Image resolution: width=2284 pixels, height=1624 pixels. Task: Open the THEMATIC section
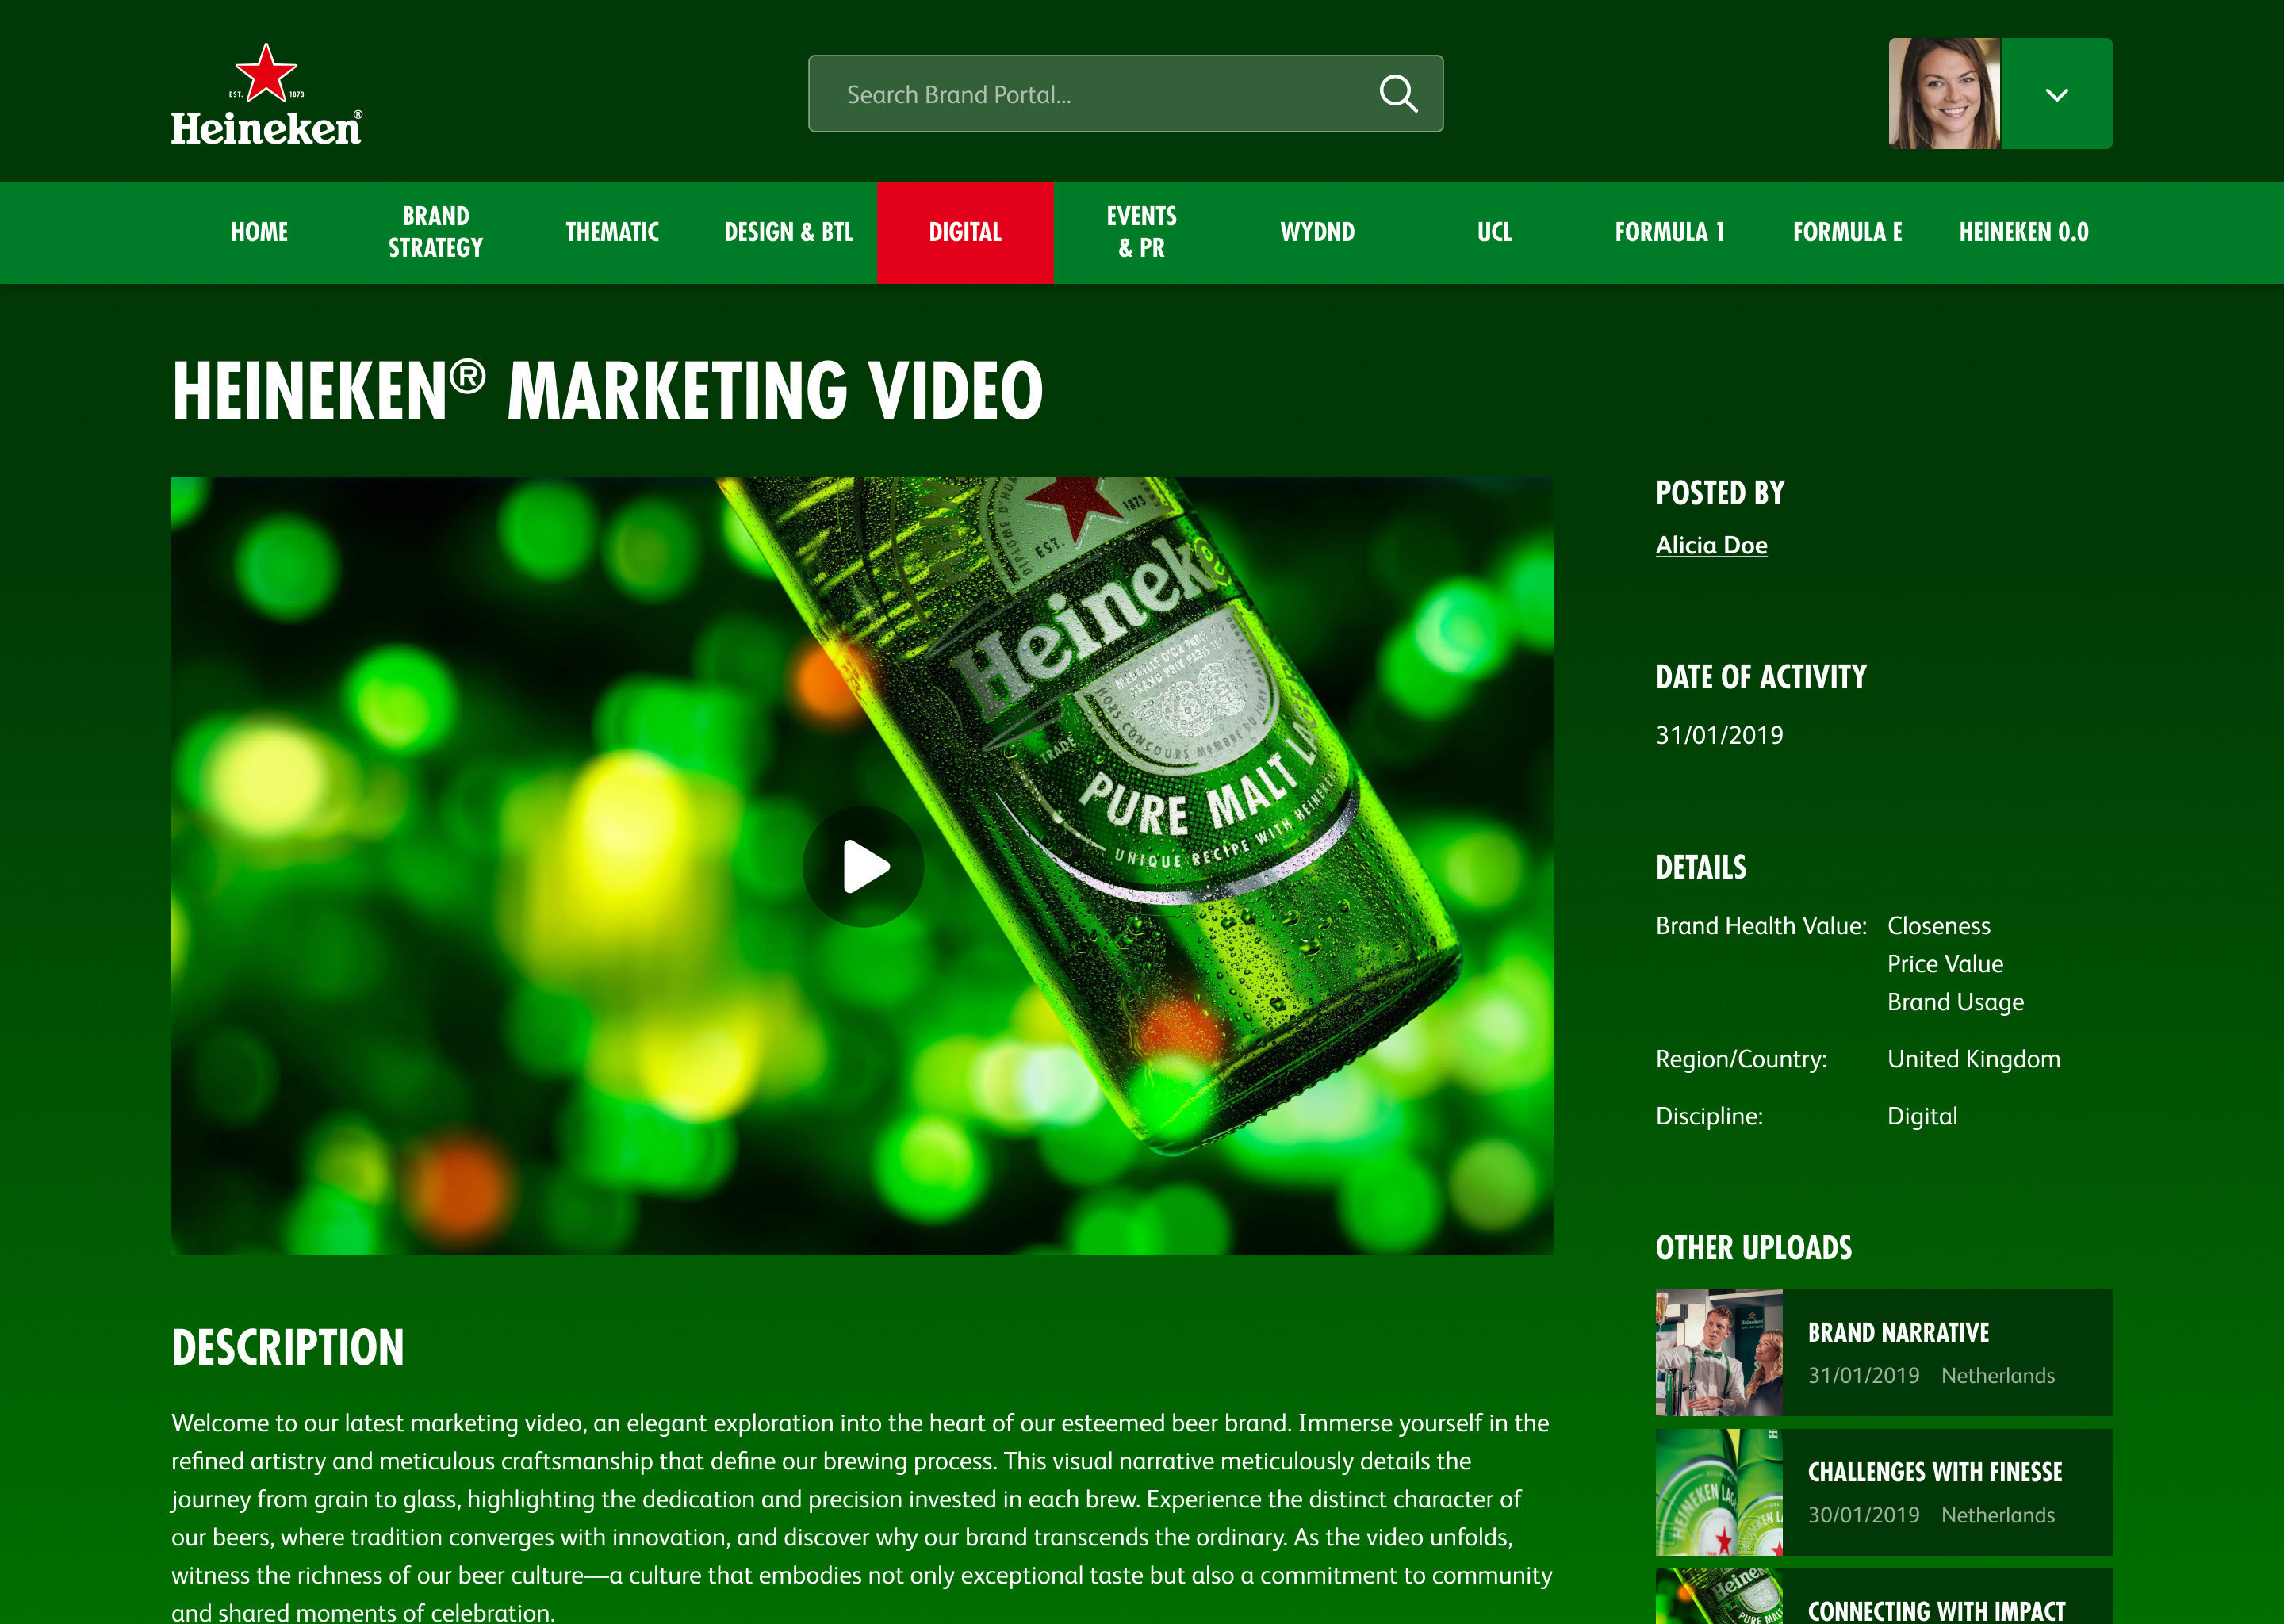click(612, 232)
